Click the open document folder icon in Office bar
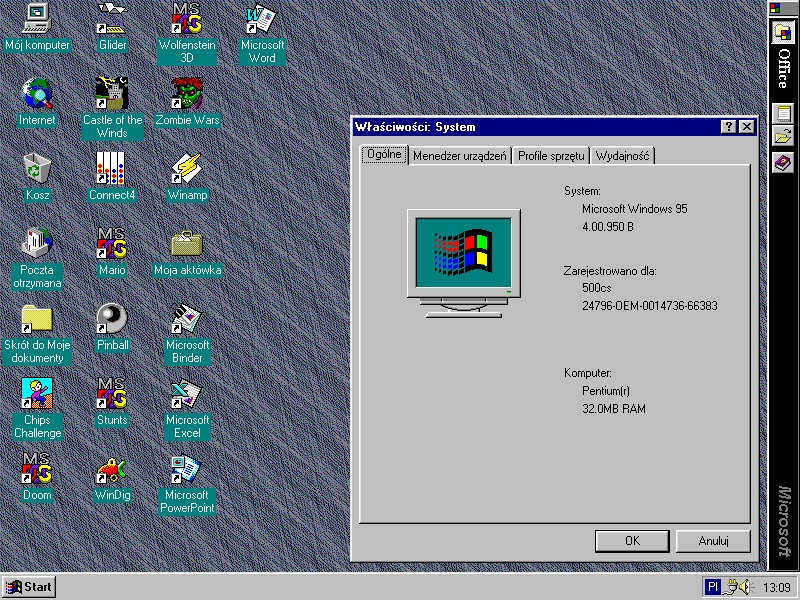Screen dimensions: 800x600 [x=782, y=137]
